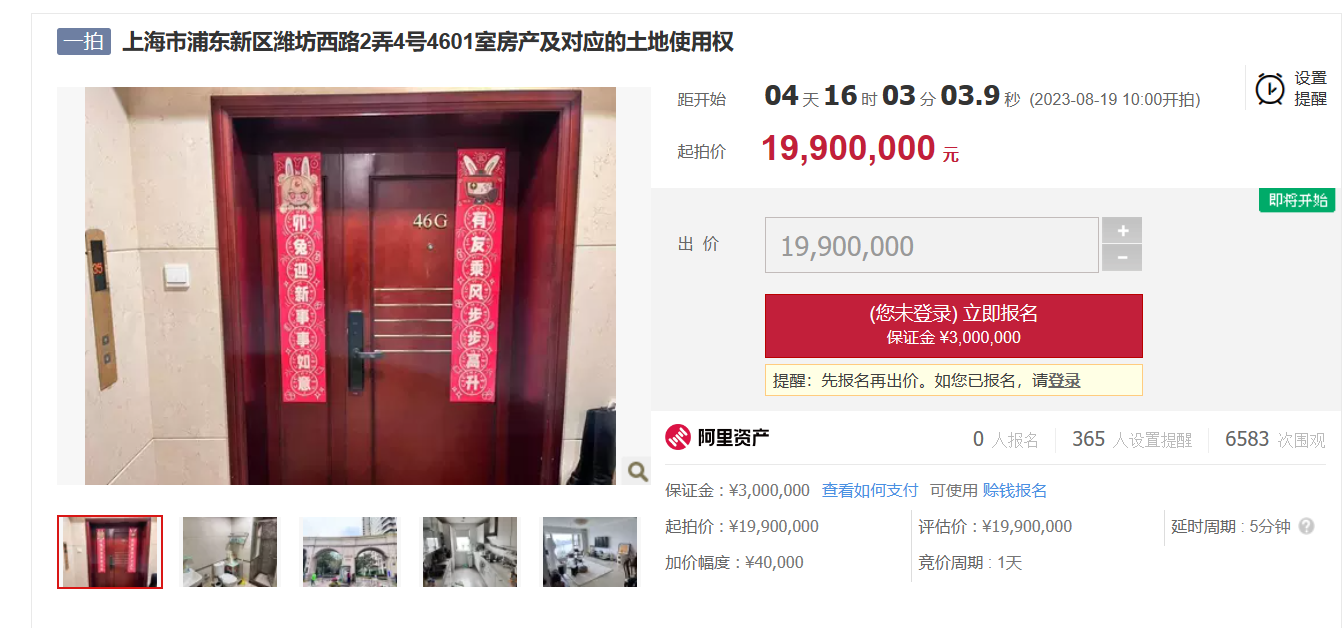Screen dimensions: 1342x628
Task: Click the main door photo
Action: 350,286
